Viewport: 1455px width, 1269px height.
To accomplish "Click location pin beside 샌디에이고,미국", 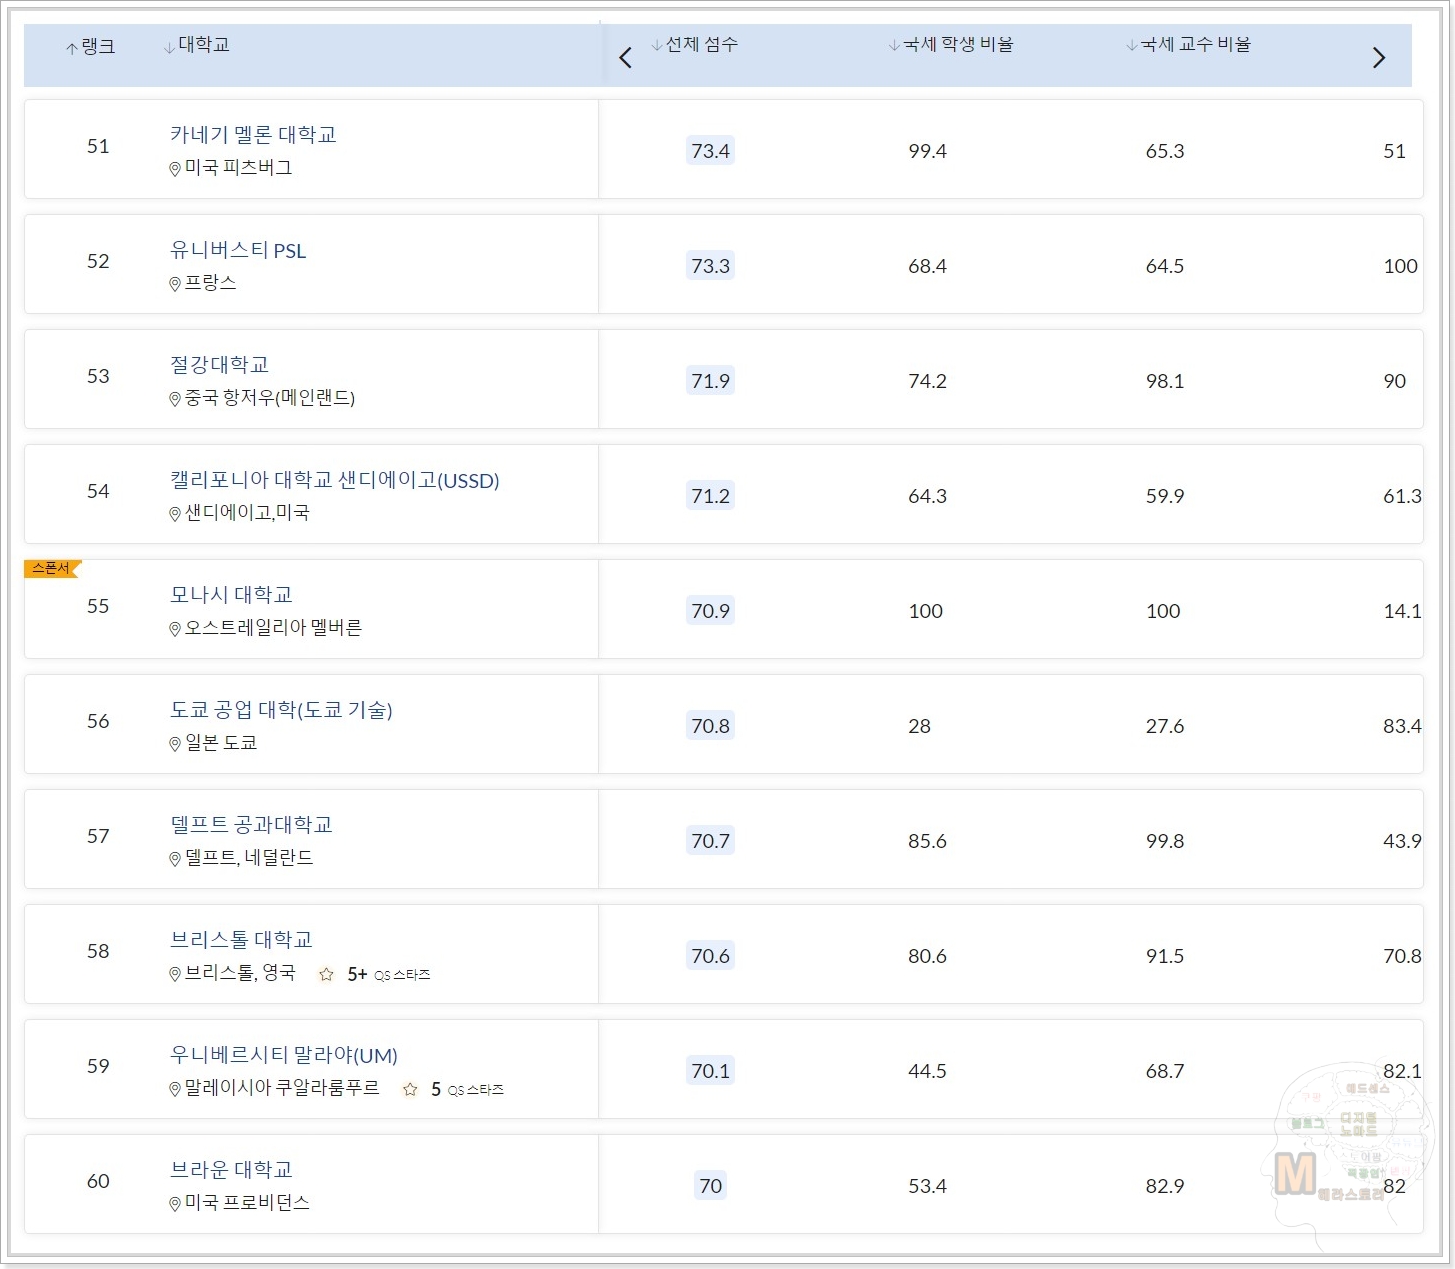I will click(175, 514).
